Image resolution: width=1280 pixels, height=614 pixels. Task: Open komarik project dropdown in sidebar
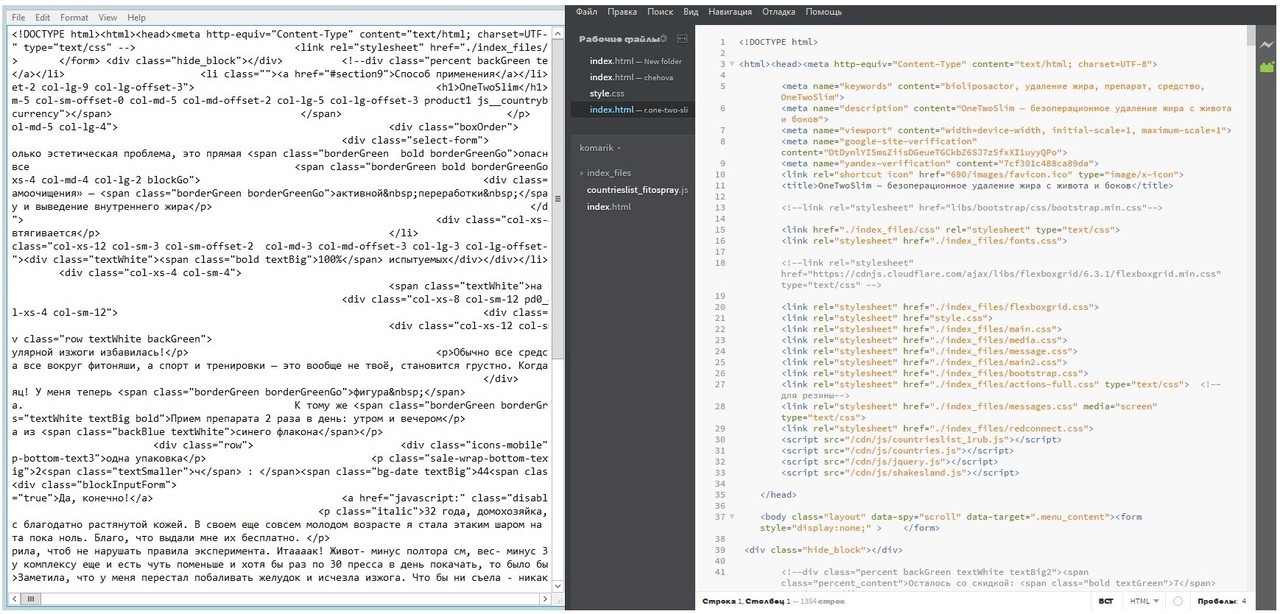[x=601, y=148]
